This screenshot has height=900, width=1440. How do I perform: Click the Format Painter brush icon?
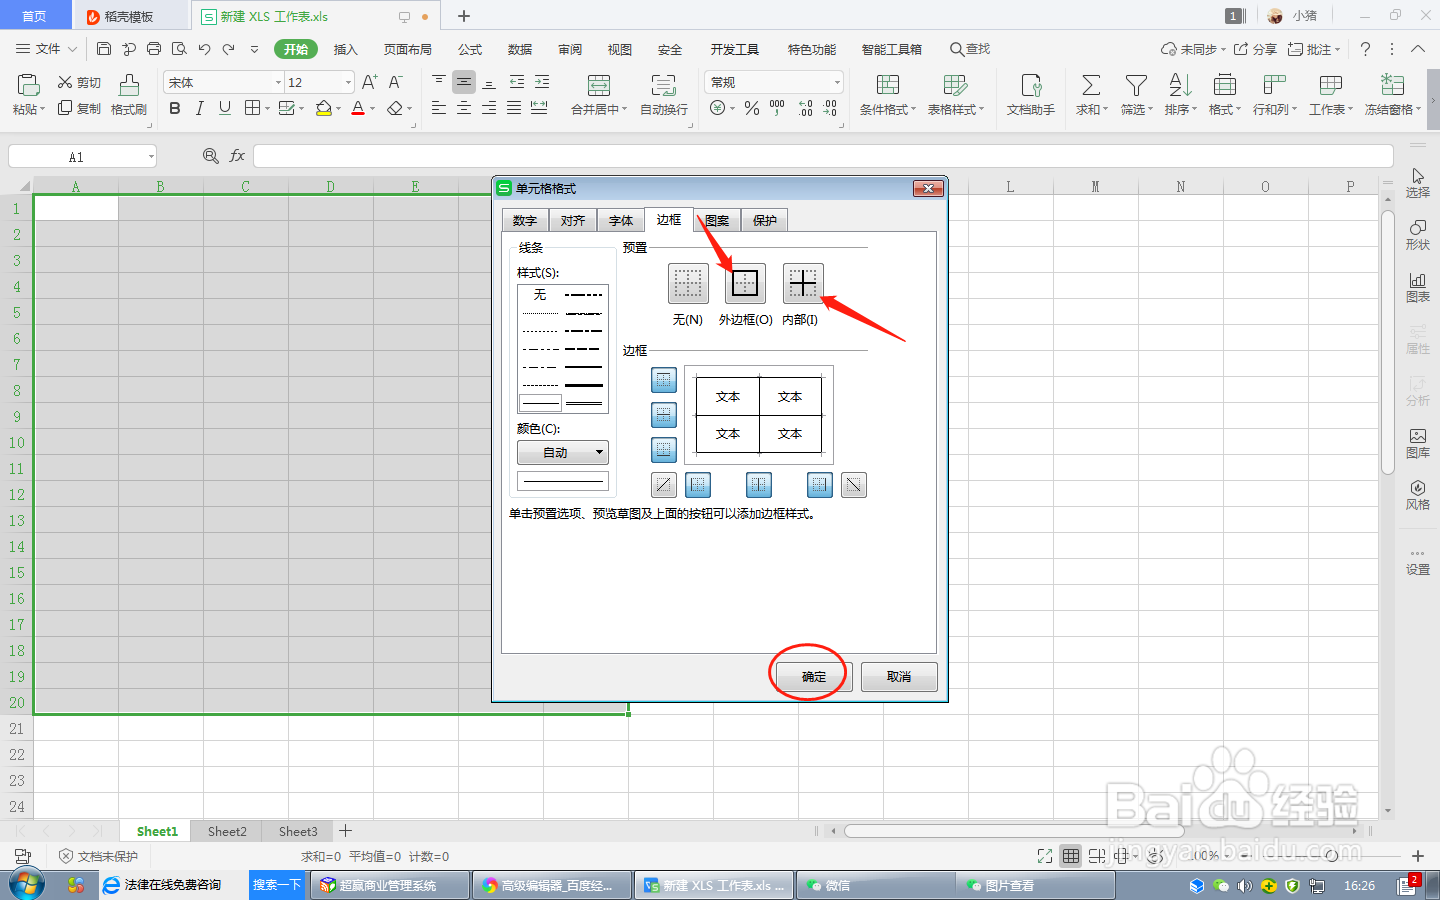[x=129, y=85]
